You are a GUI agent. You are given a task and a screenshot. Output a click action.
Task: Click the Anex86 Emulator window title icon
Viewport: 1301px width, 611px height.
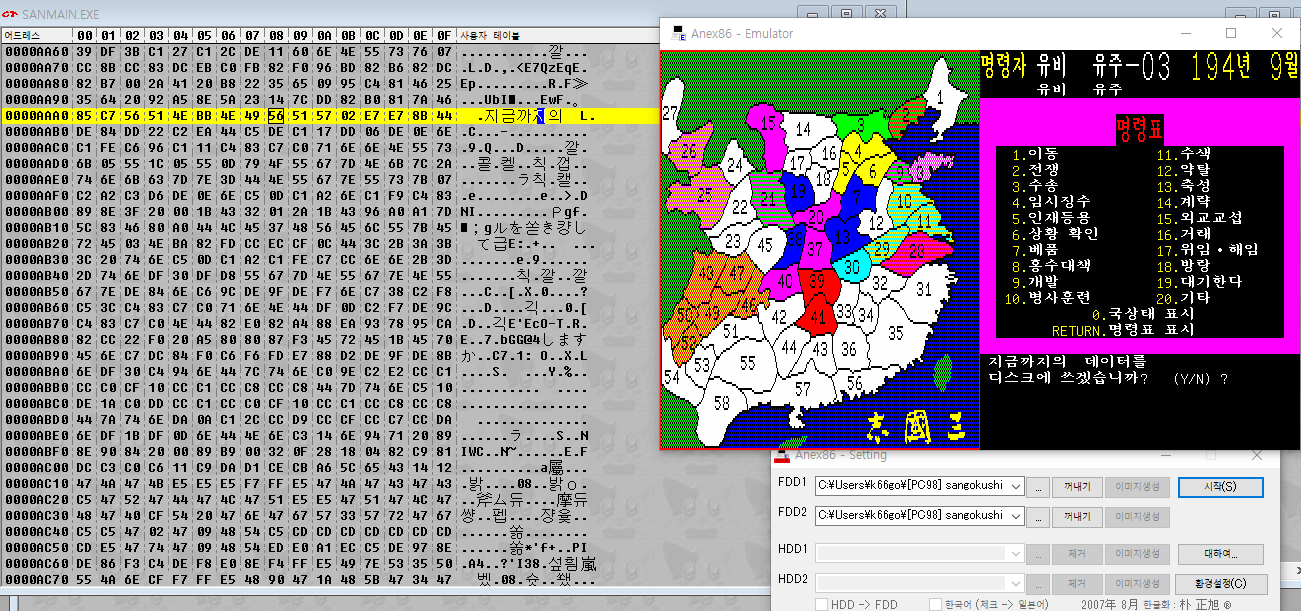coord(678,33)
